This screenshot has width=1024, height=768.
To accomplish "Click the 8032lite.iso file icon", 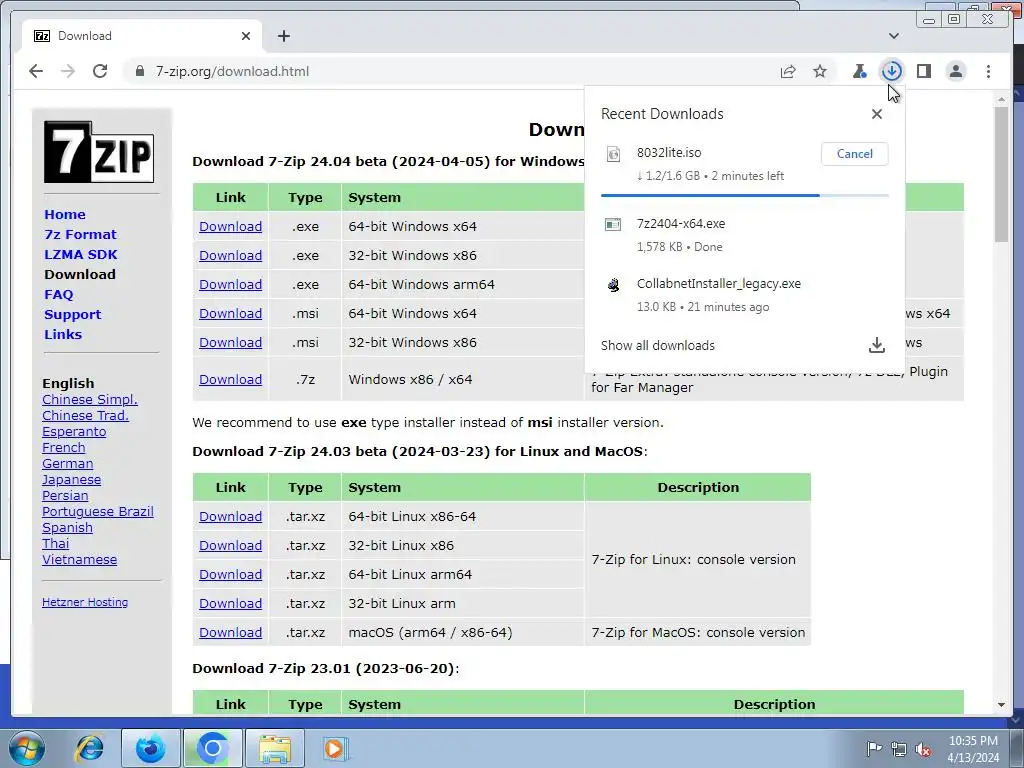I will (x=613, y=154).
